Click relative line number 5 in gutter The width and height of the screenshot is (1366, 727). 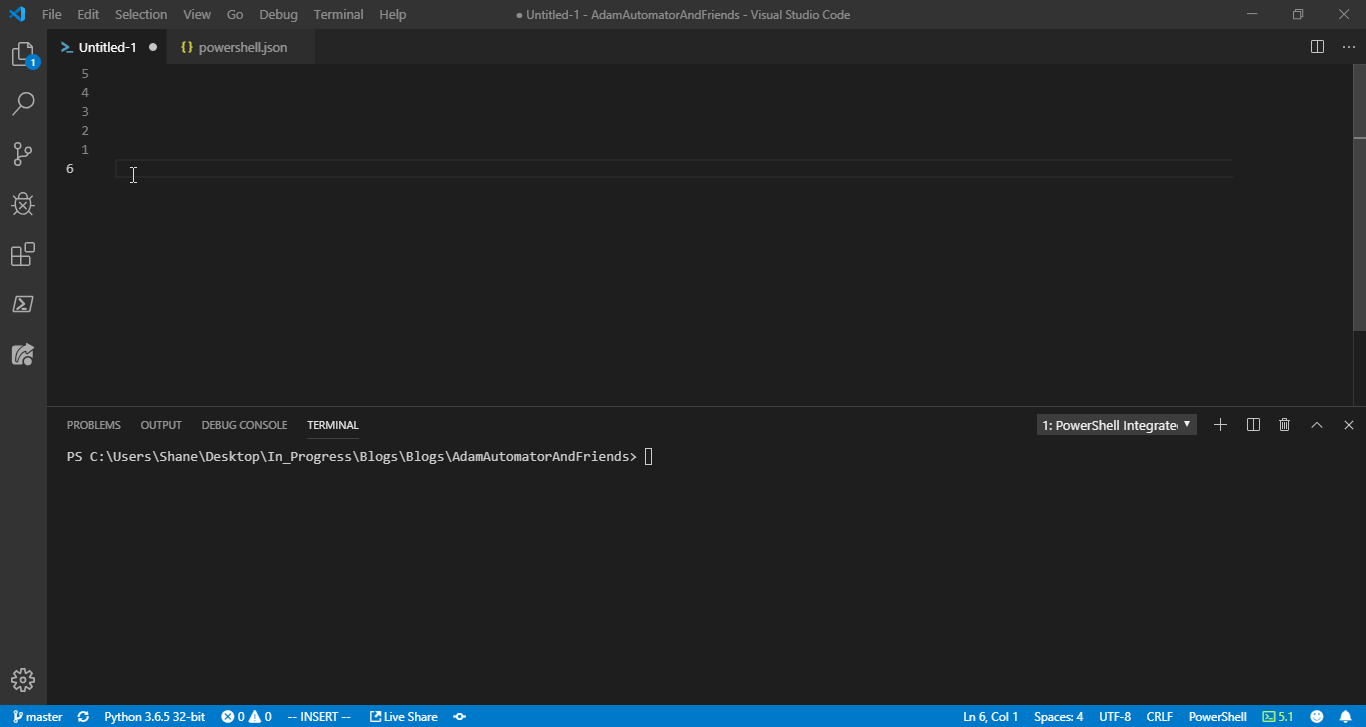[85, 74]
